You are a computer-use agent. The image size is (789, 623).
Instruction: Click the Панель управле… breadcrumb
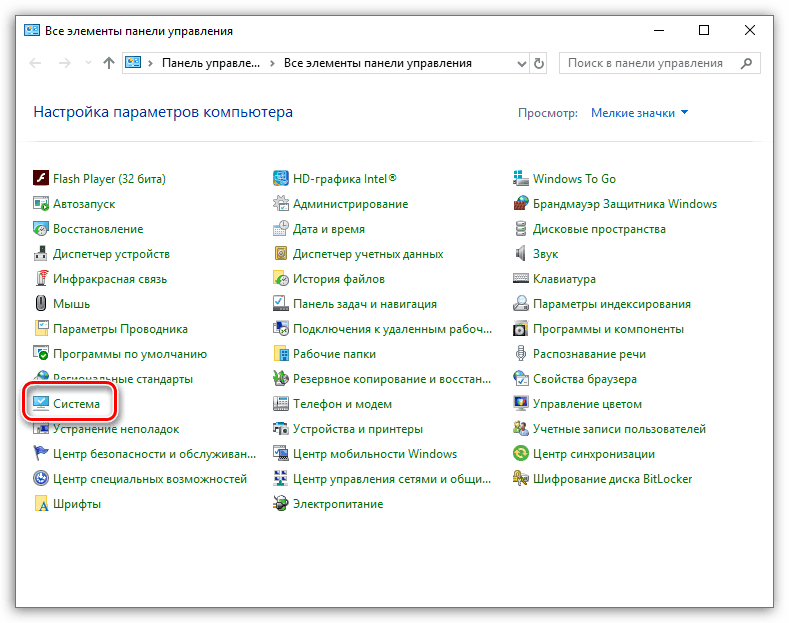pyautogui.click(x=211, y=63)
